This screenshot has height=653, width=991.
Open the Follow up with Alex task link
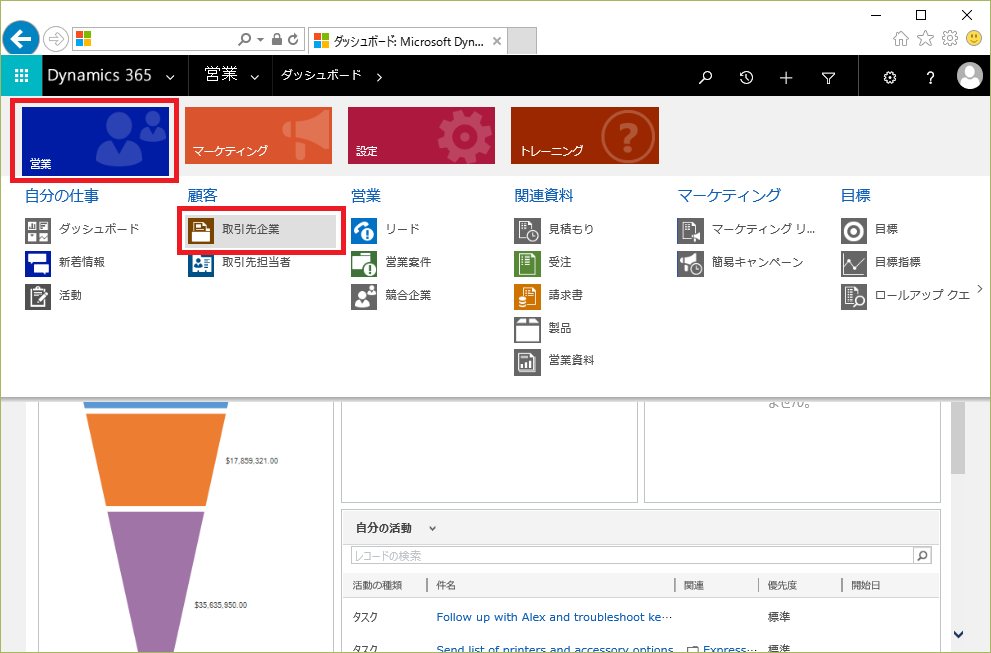(554, 617)
